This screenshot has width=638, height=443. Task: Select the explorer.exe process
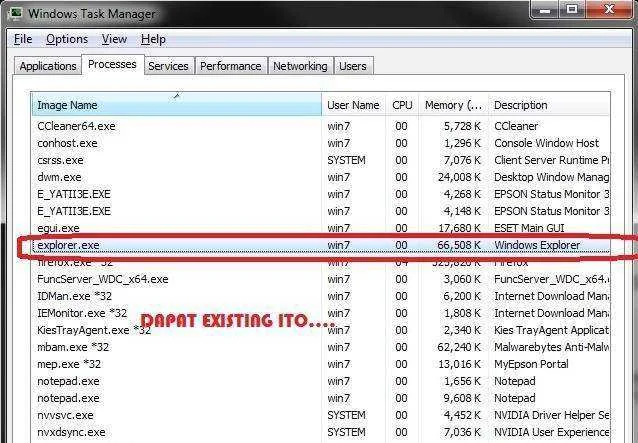click(321, 245)
